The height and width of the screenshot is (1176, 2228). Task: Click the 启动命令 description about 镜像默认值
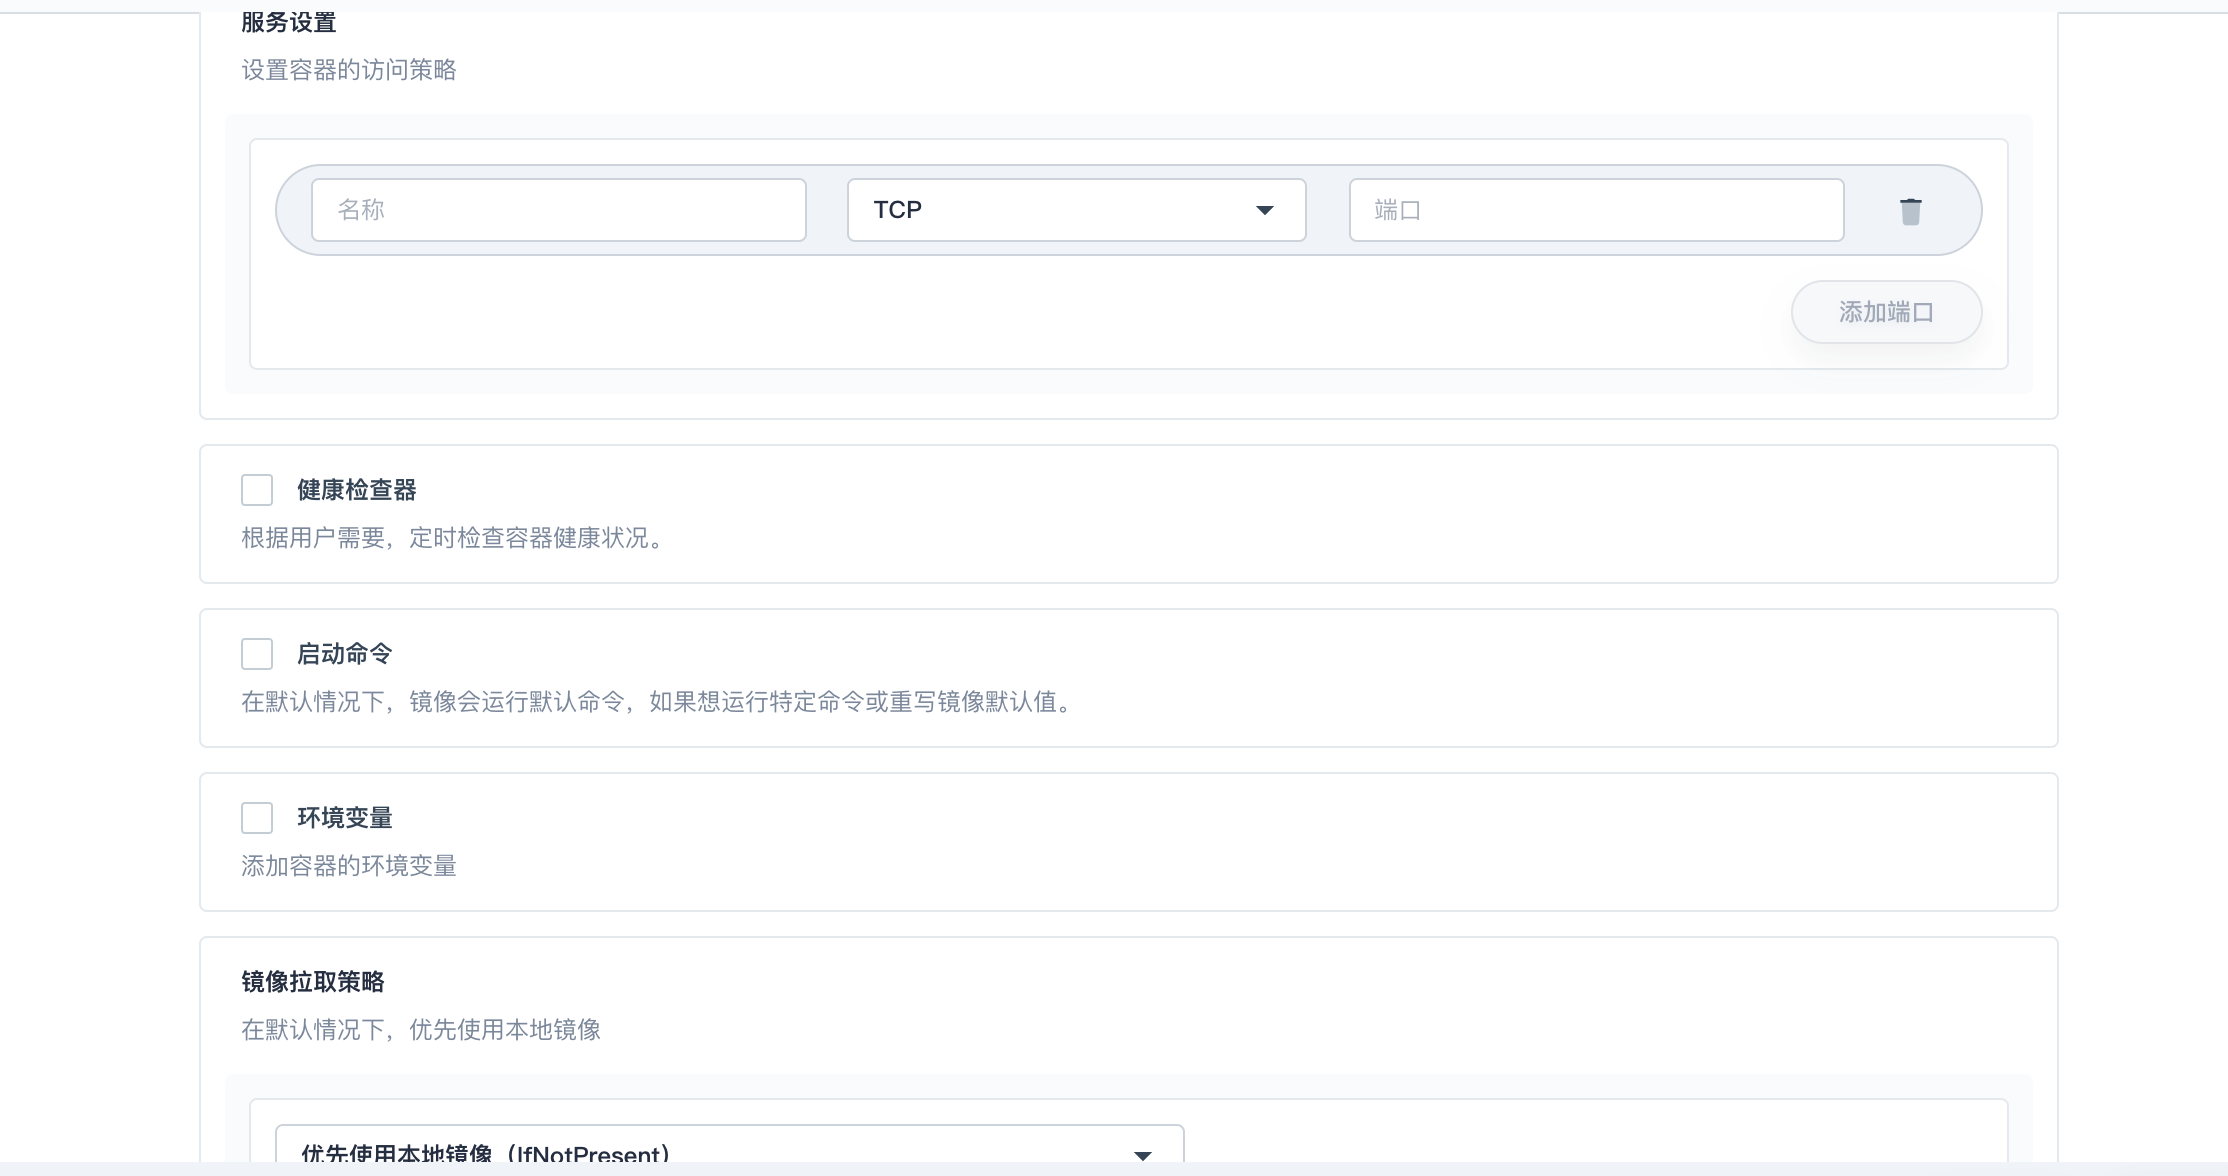point(659,702)
